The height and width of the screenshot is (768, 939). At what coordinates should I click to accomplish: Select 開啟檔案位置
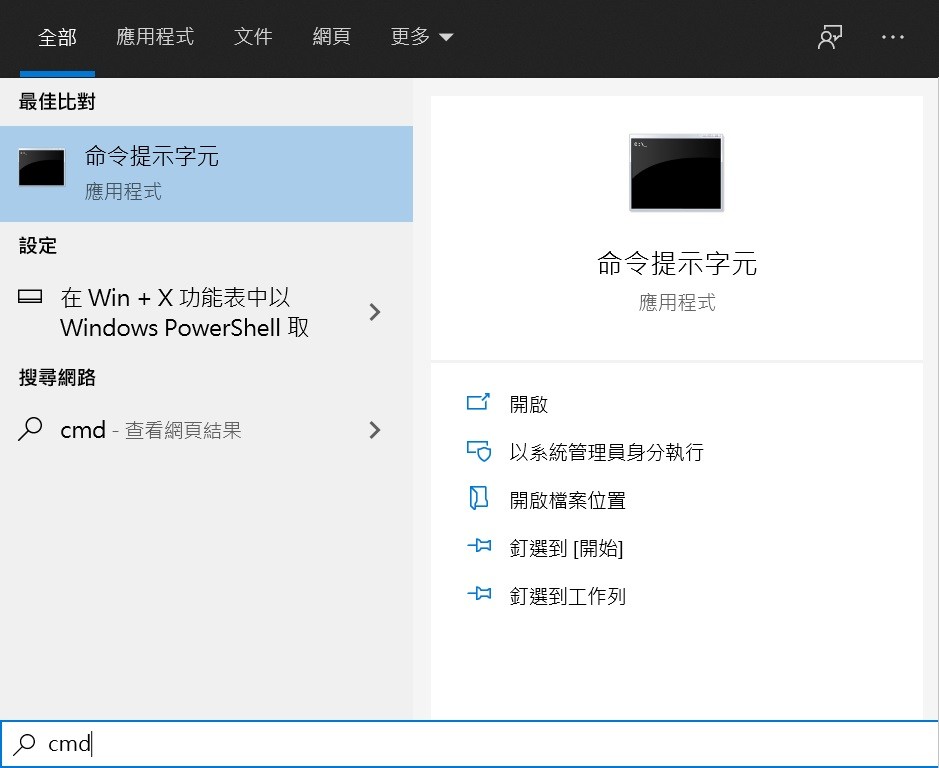pyautogui.click(x=567, y=500)
